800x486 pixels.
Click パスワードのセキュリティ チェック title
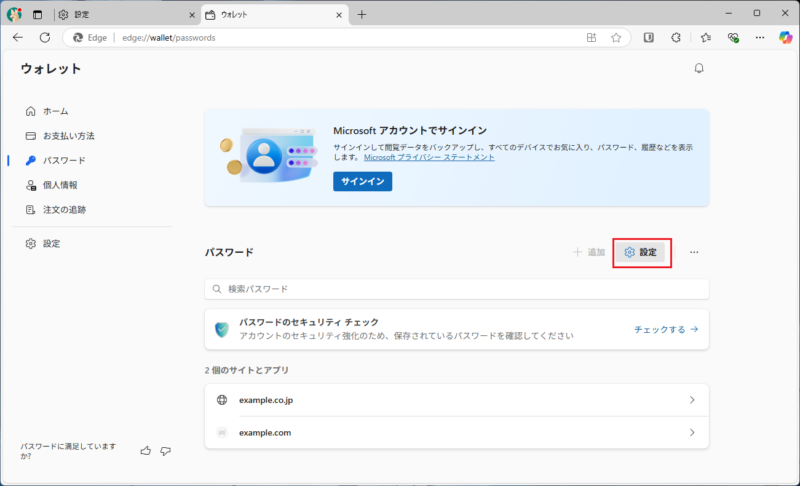point(309,322)
